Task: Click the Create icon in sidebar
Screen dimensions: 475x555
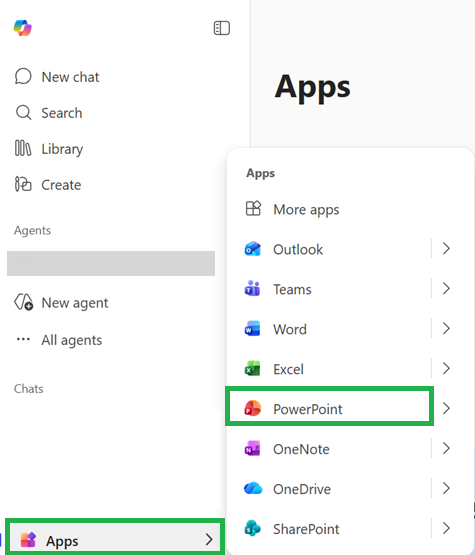Action: coord(23,184)
